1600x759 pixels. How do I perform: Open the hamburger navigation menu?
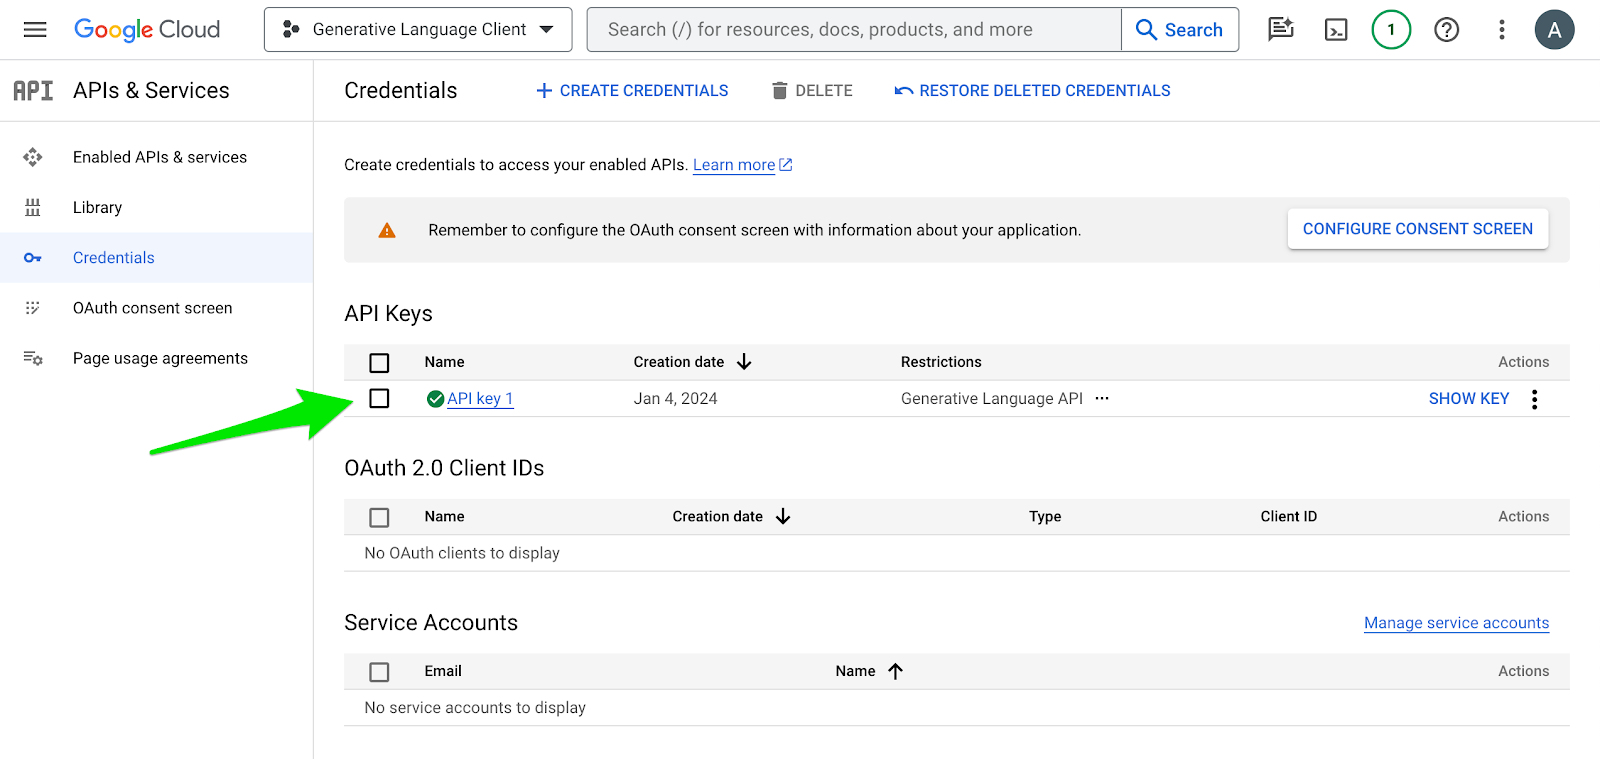(35, 30)
